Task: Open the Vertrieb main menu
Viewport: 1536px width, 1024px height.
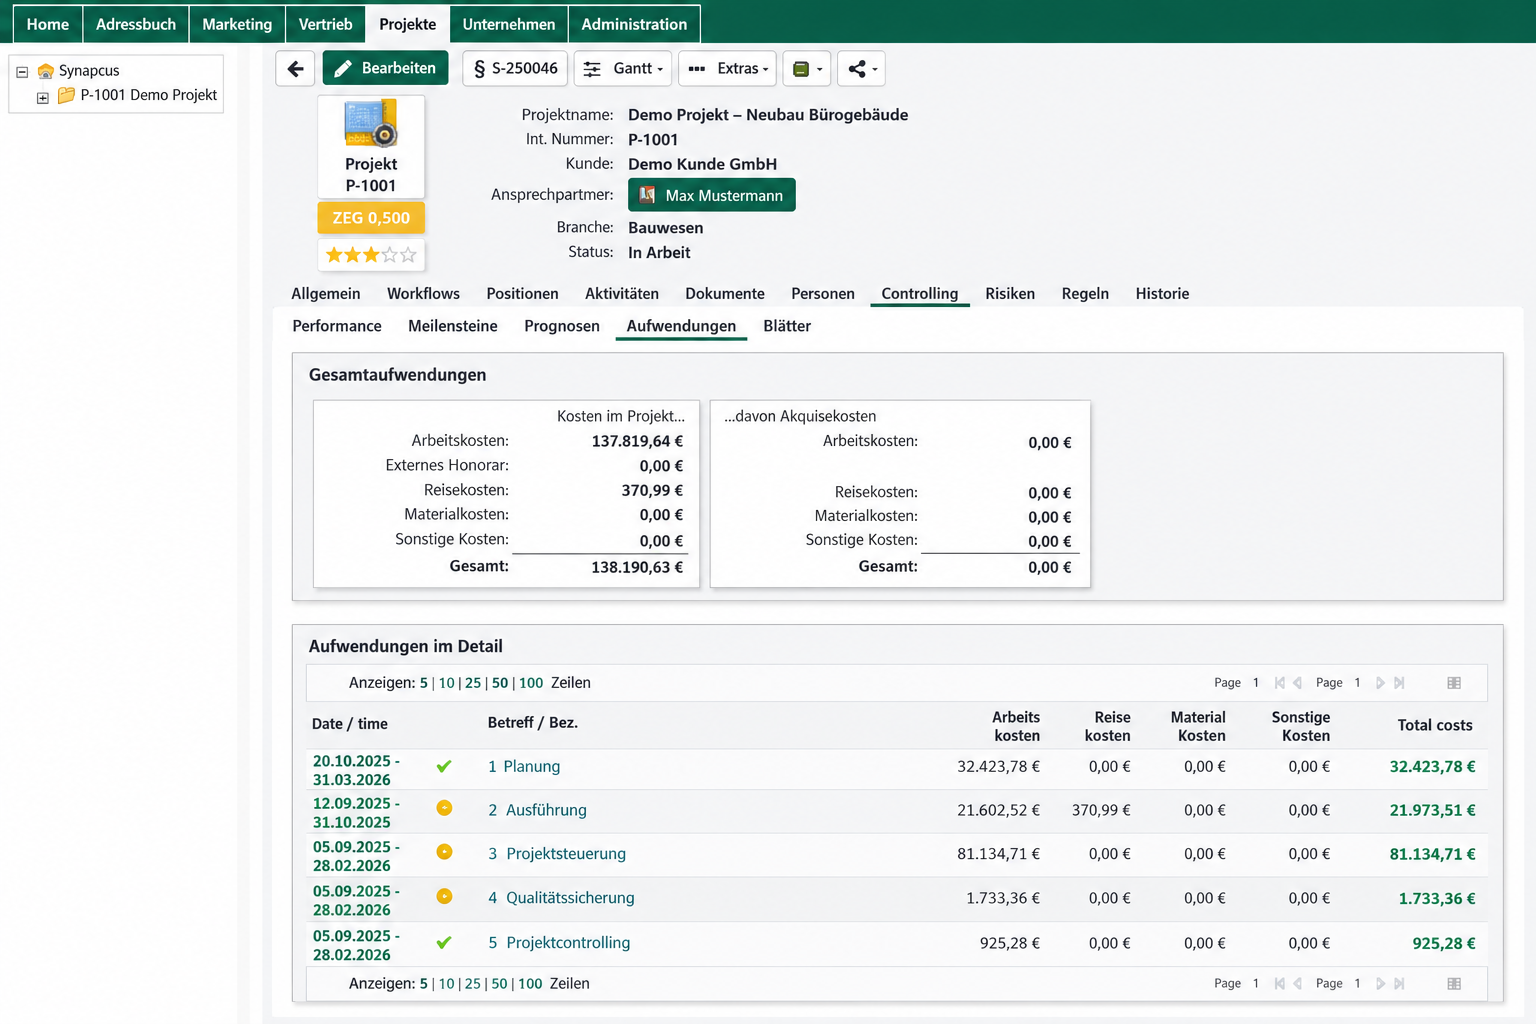Action: (x=326, y=24)
